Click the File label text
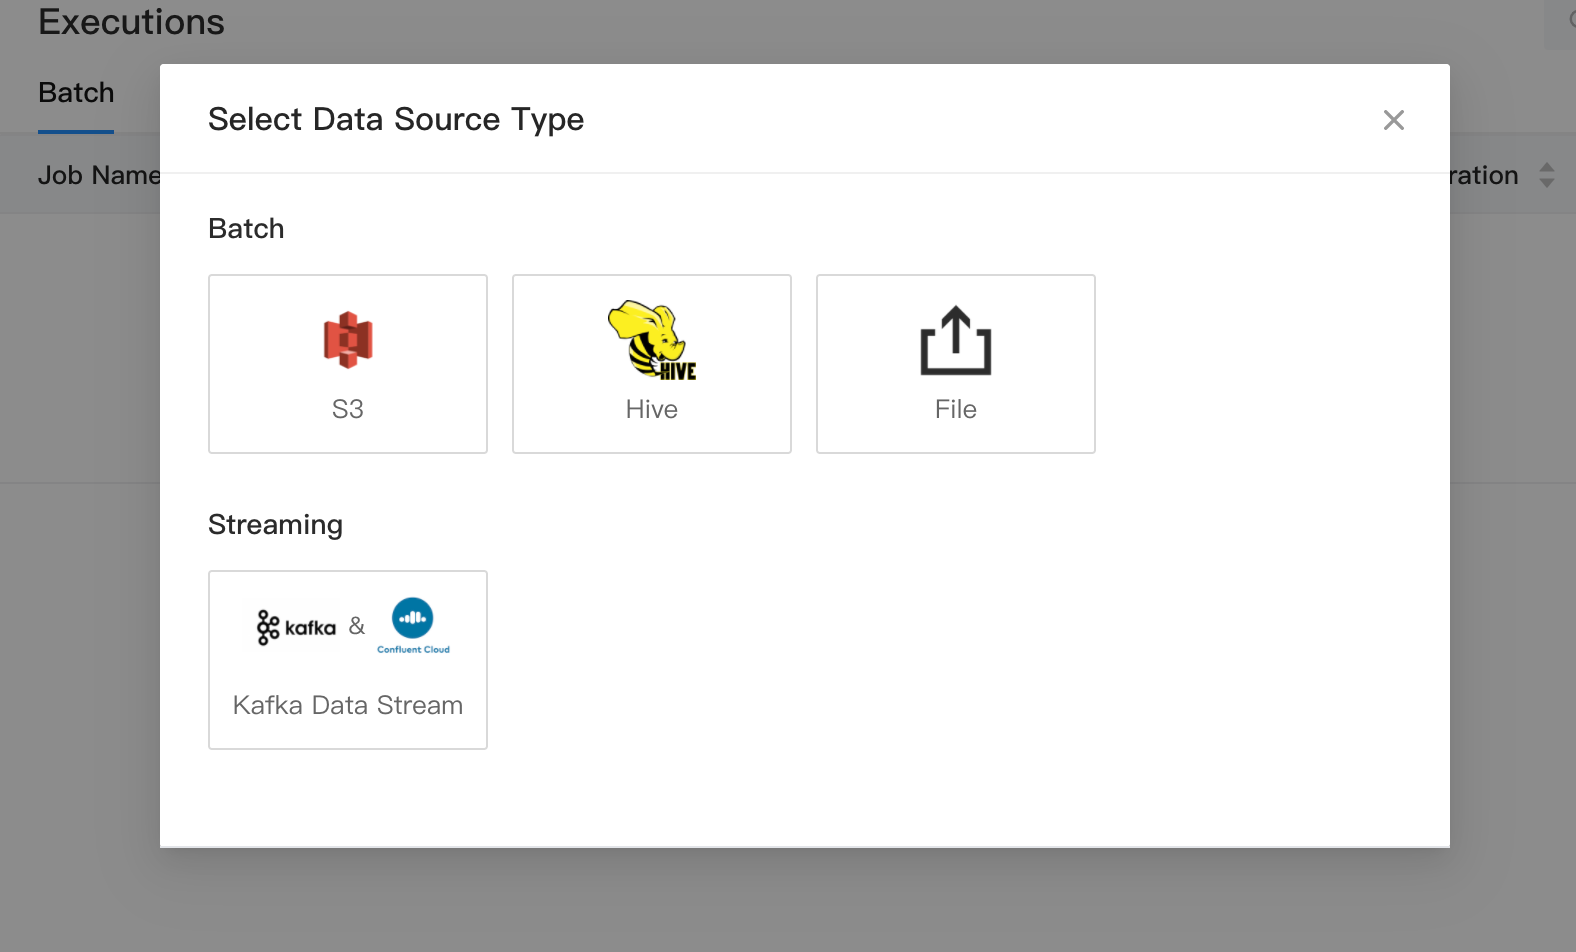1576x952 pixels. [956, 409]
